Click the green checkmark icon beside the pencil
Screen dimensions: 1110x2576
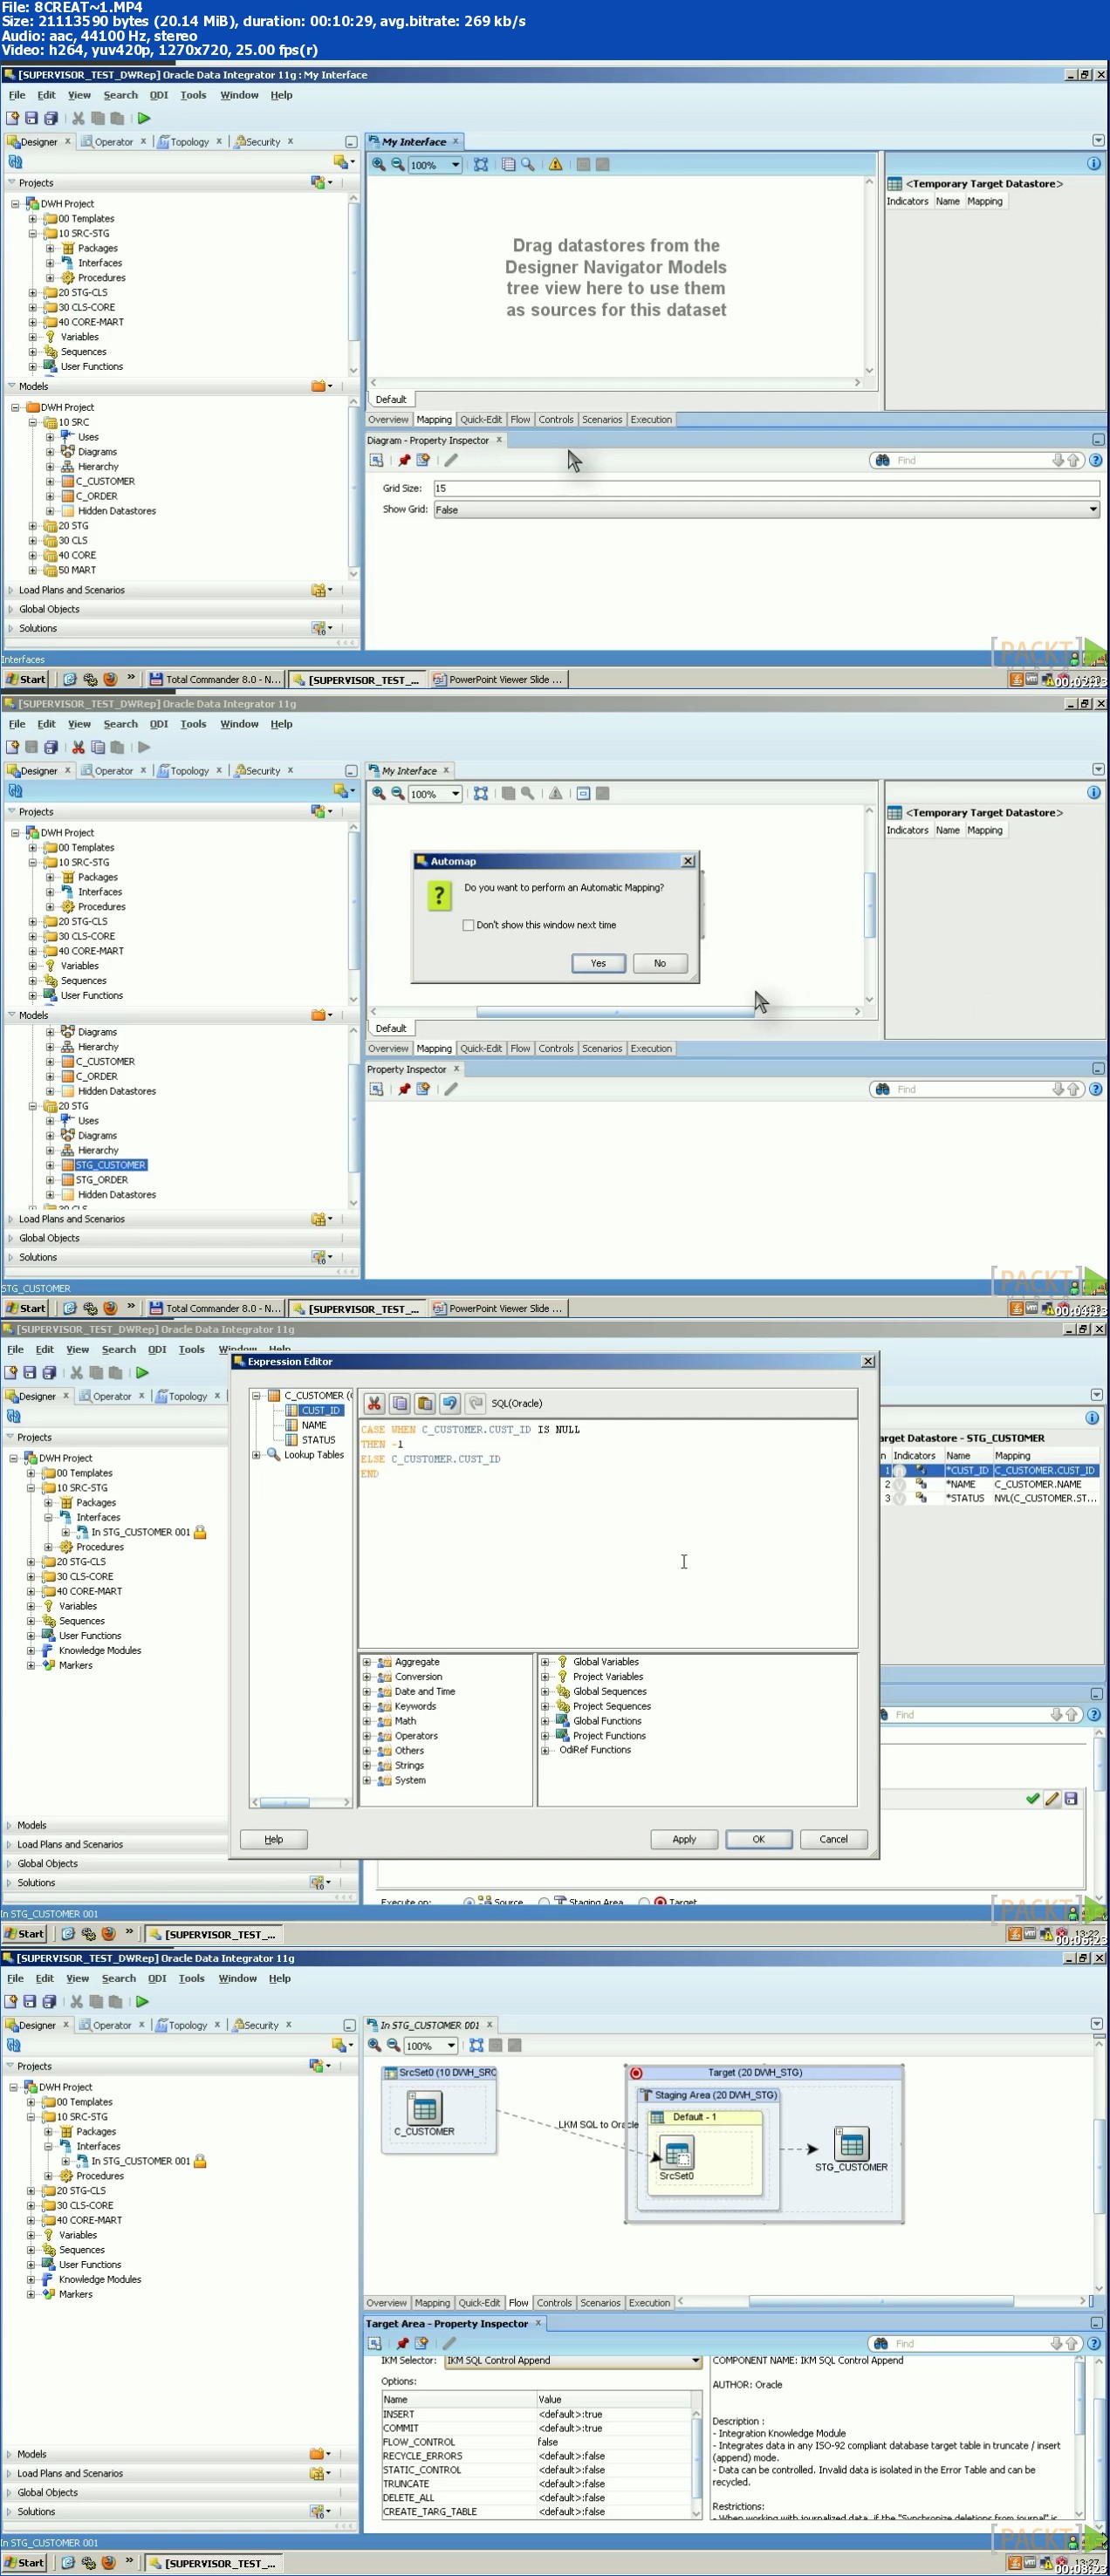pos(1032,1799)
